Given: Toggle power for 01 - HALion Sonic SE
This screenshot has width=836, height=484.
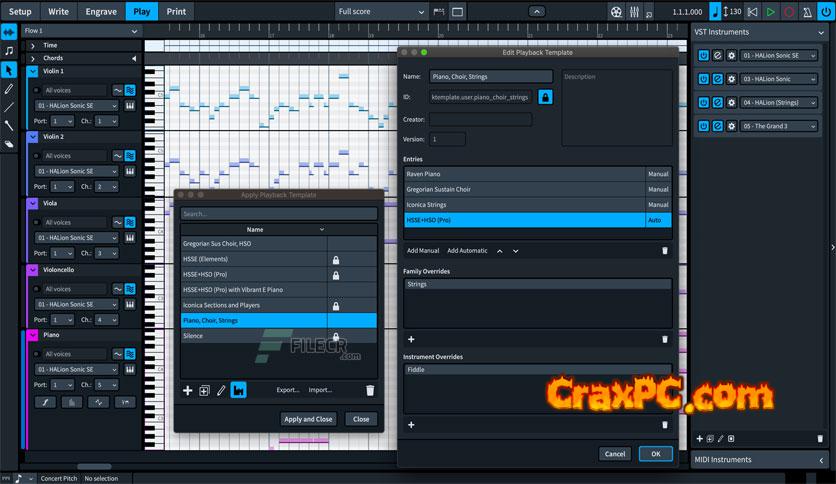Looking at the screenshot, I should pyautogui.click(x=703, y=56).
